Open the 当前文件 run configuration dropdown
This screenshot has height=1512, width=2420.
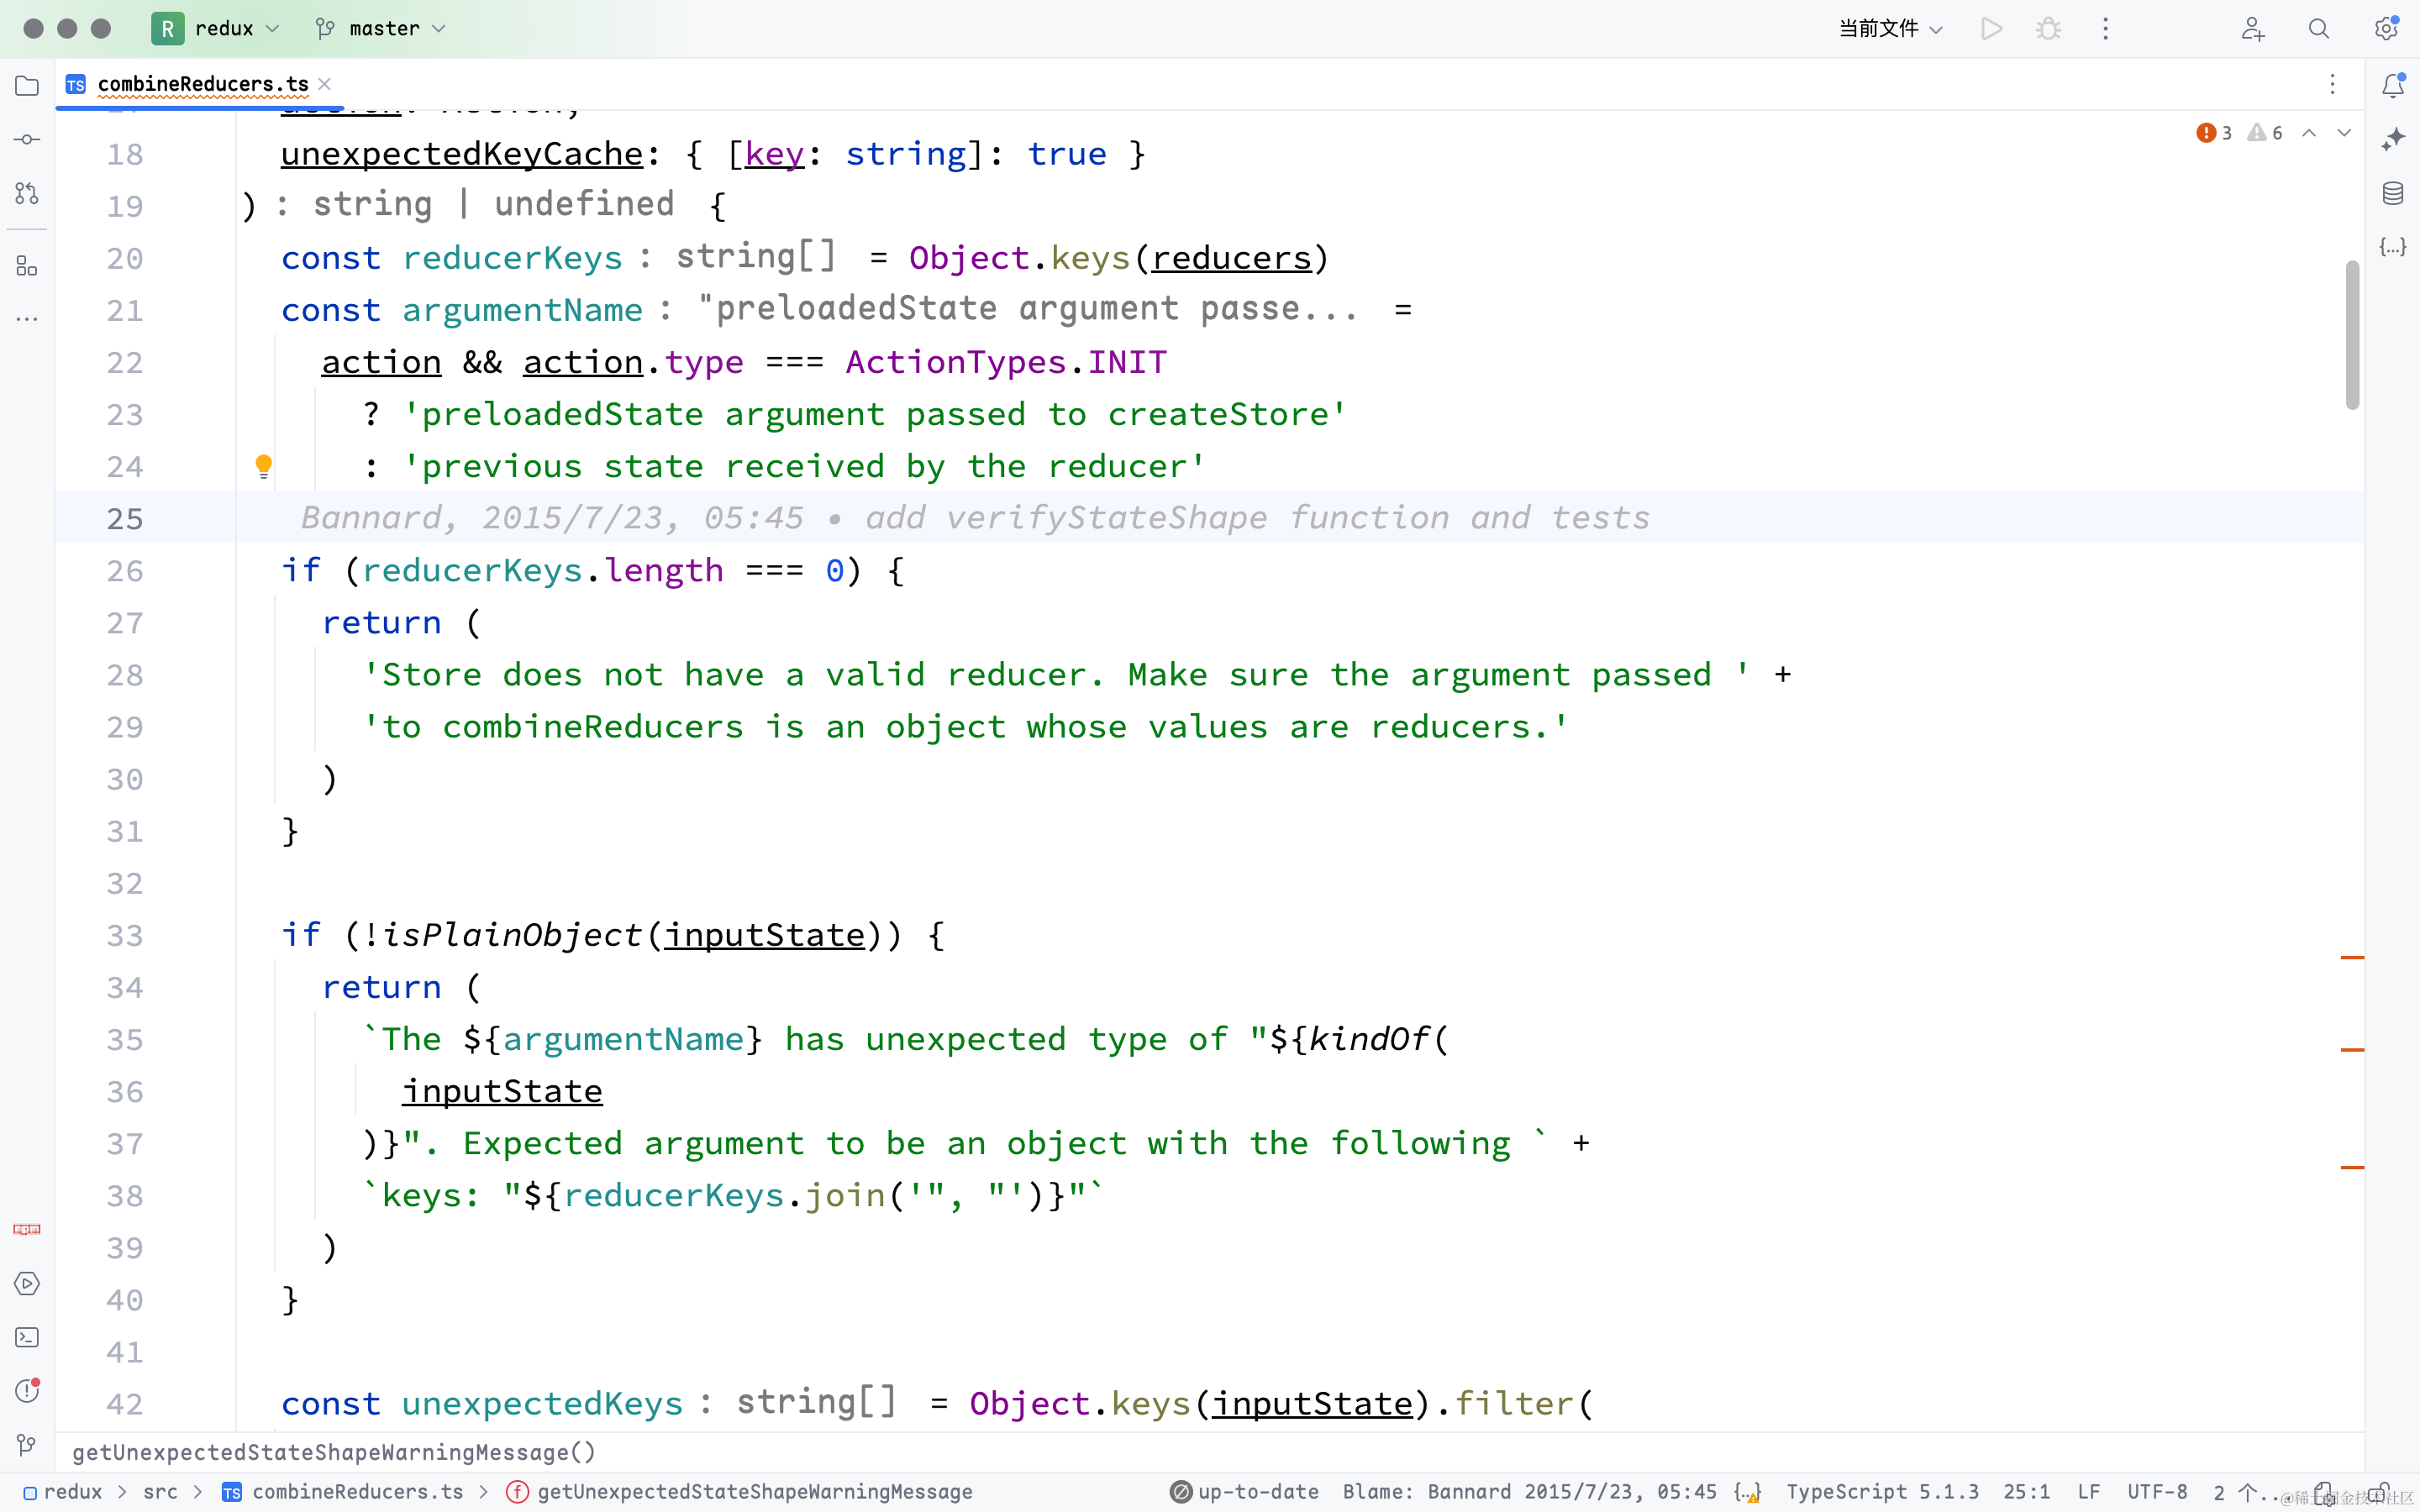click(x=1891, y=29)
